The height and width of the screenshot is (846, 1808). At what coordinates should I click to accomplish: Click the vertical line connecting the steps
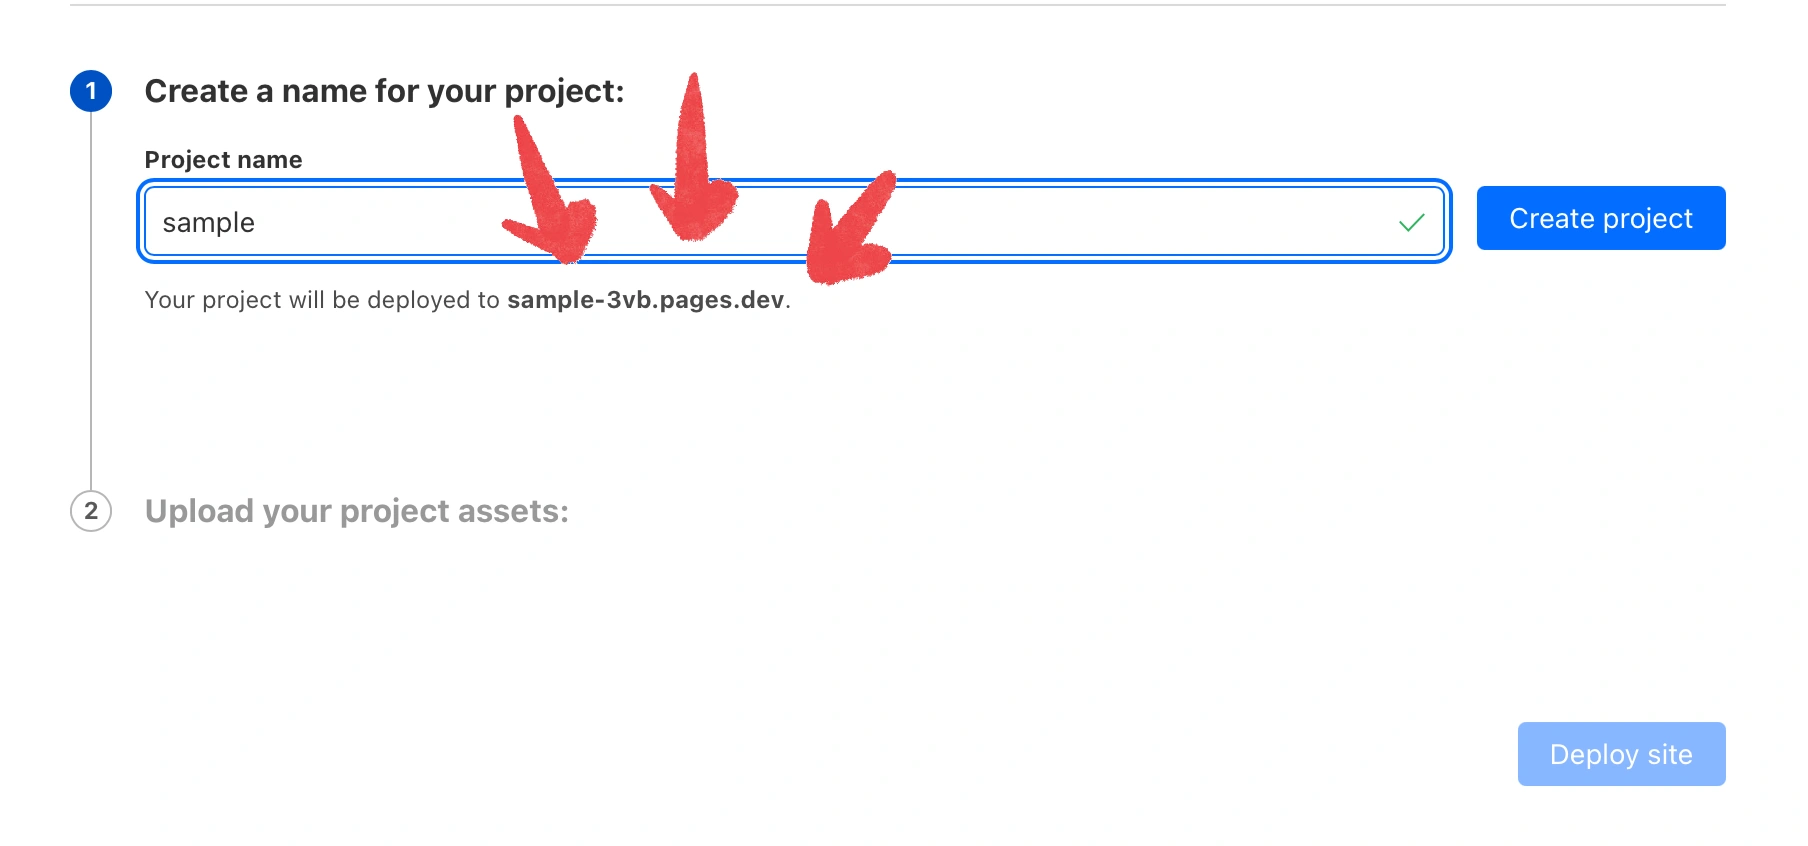pyautogui.click(x=91, y=300)
